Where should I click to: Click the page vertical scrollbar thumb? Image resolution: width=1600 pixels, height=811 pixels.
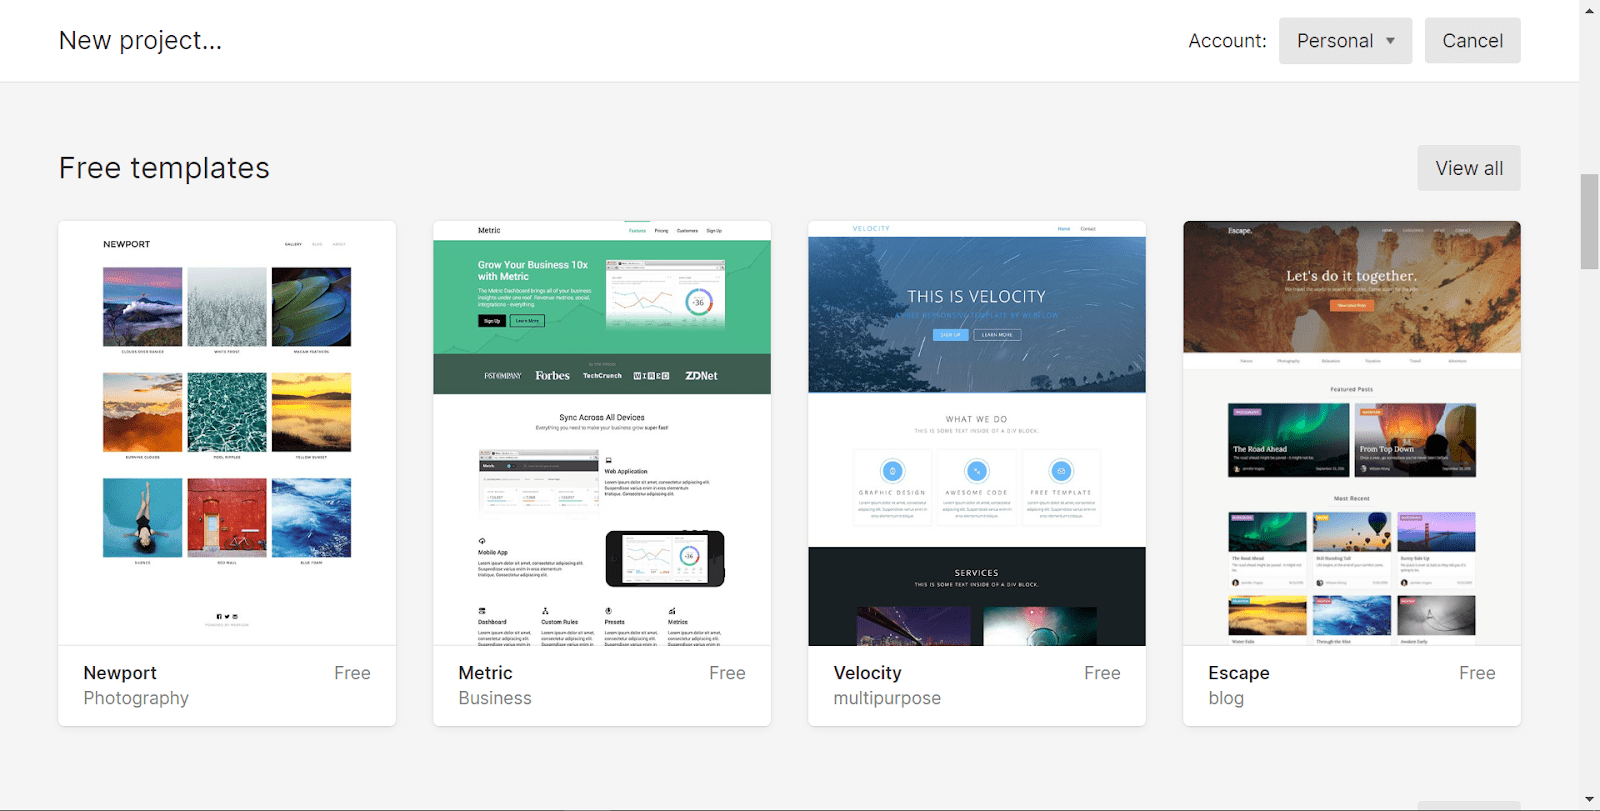point(1589,222)
